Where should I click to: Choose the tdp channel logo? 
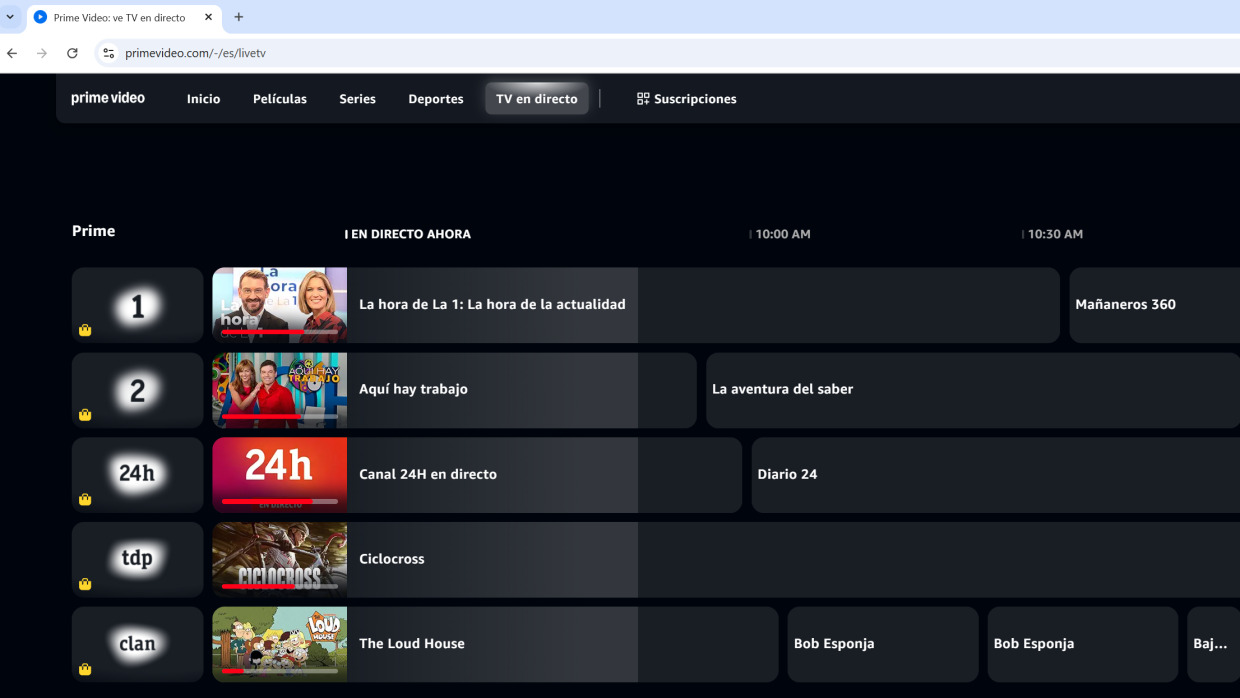[x=137, y=559]
